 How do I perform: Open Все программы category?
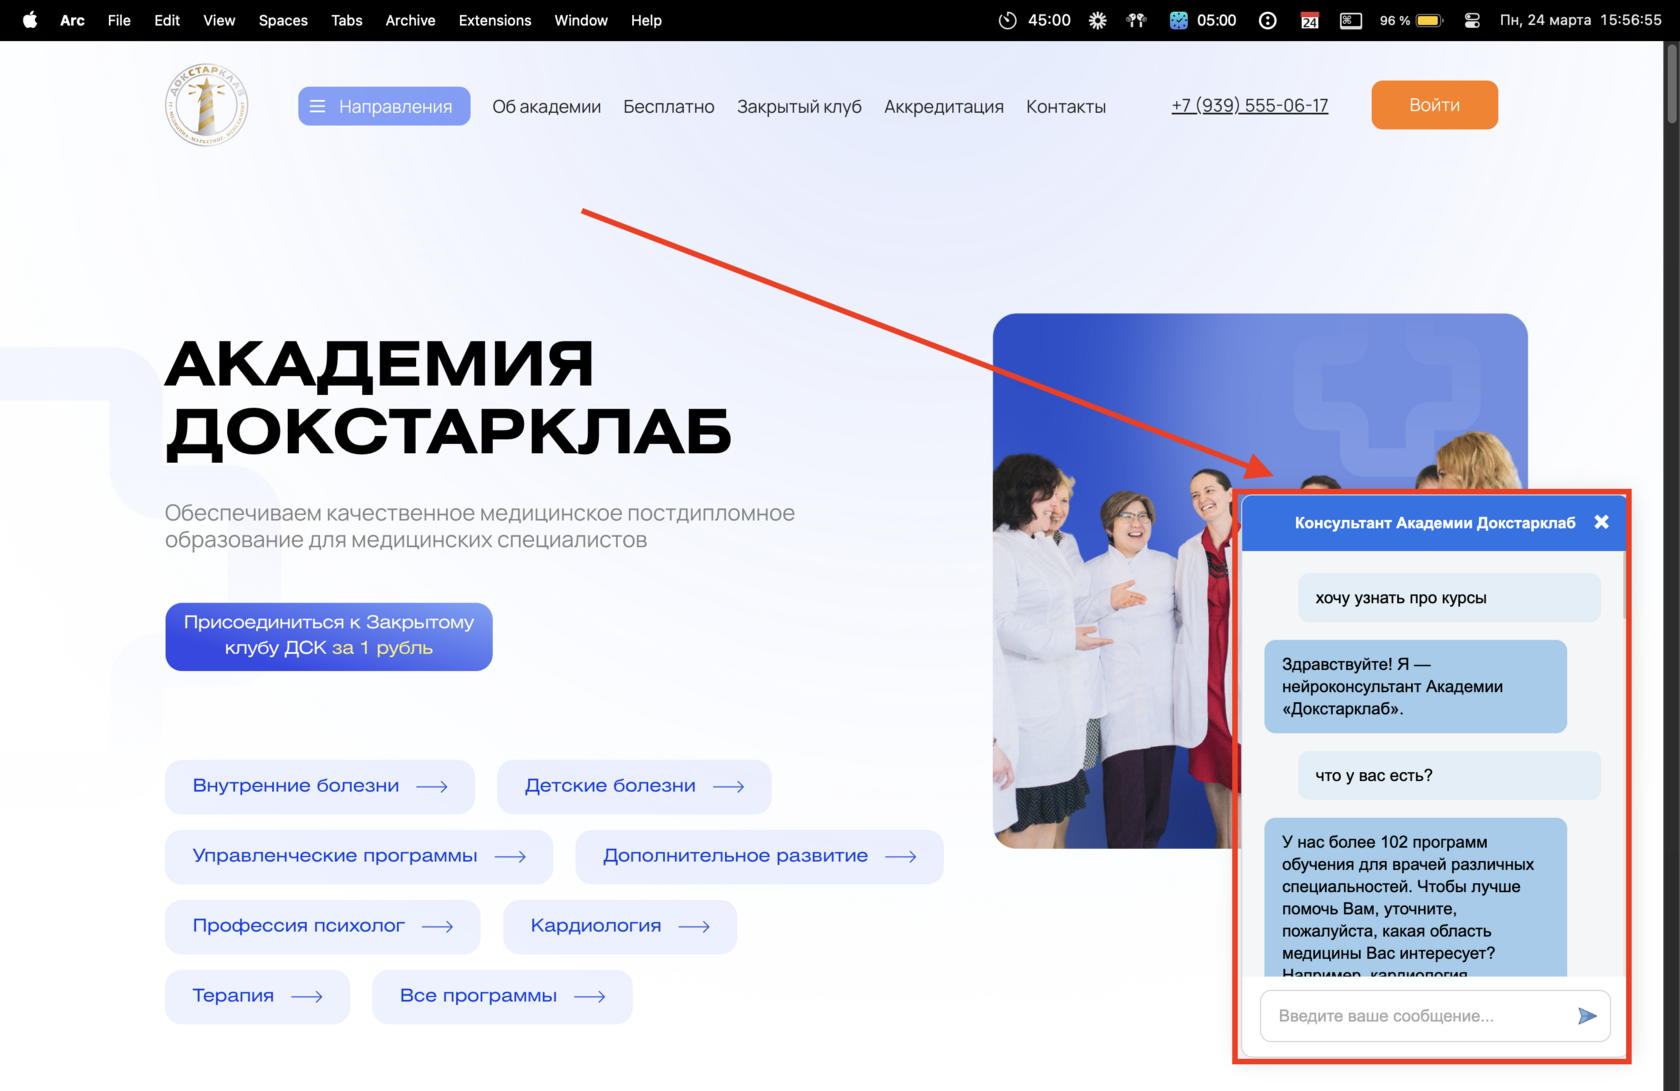coord(502,996)
